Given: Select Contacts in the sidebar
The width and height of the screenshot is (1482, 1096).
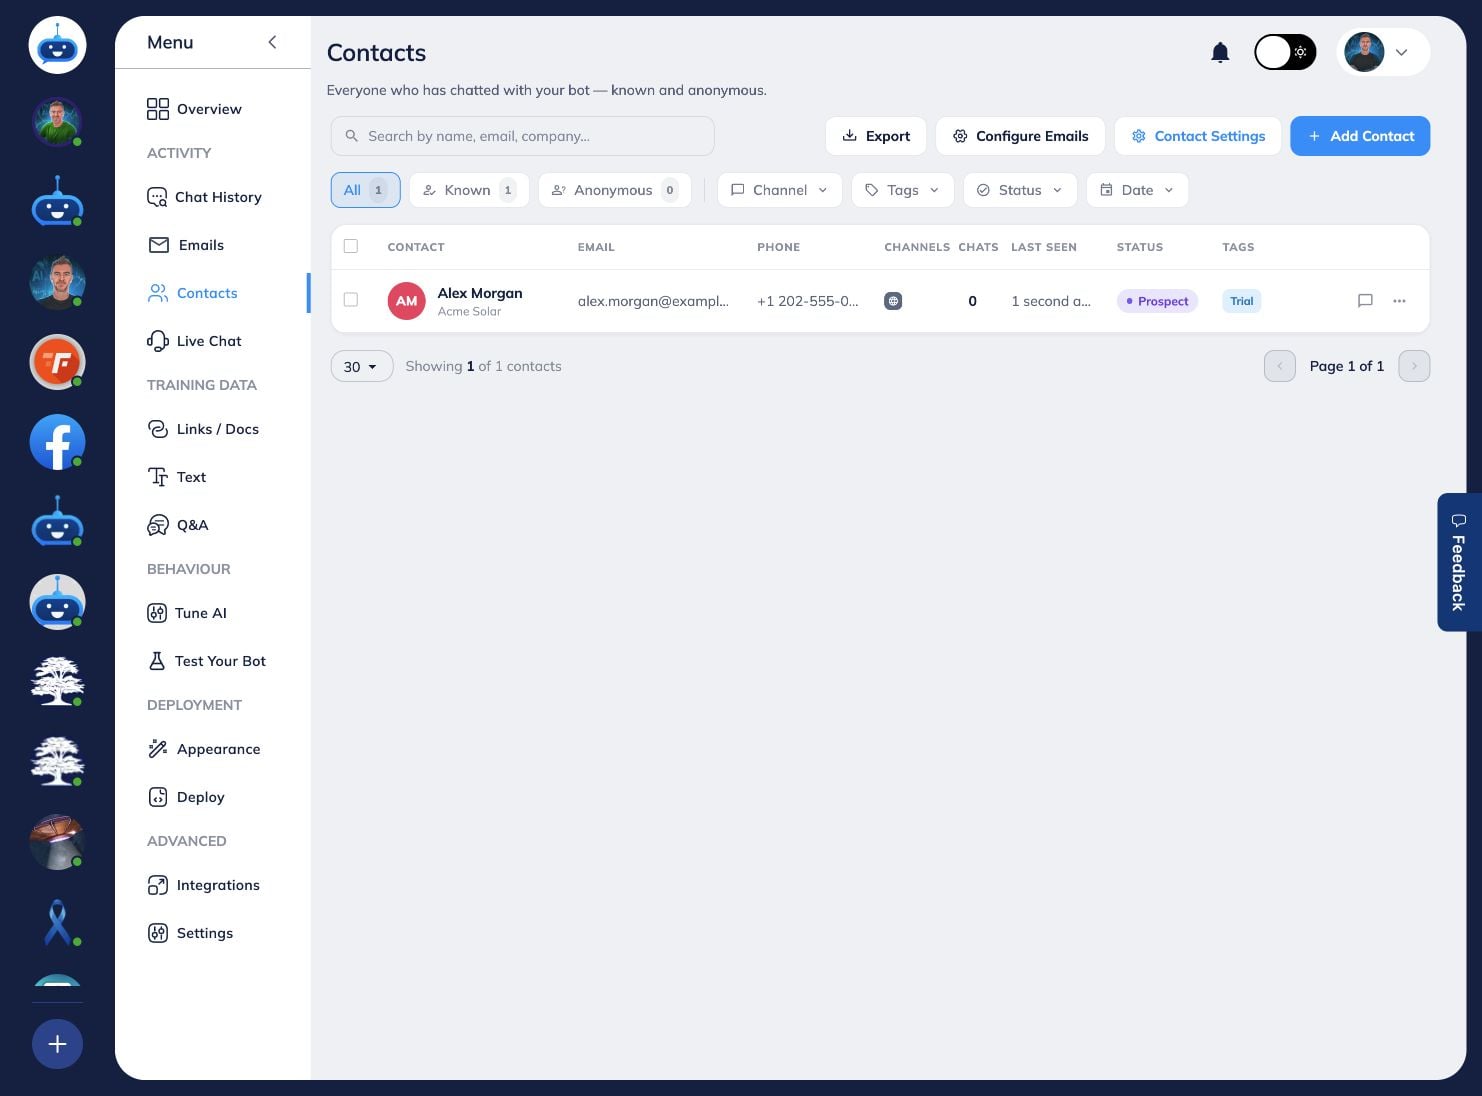Looking at the screenshot, I should point(192,293).
